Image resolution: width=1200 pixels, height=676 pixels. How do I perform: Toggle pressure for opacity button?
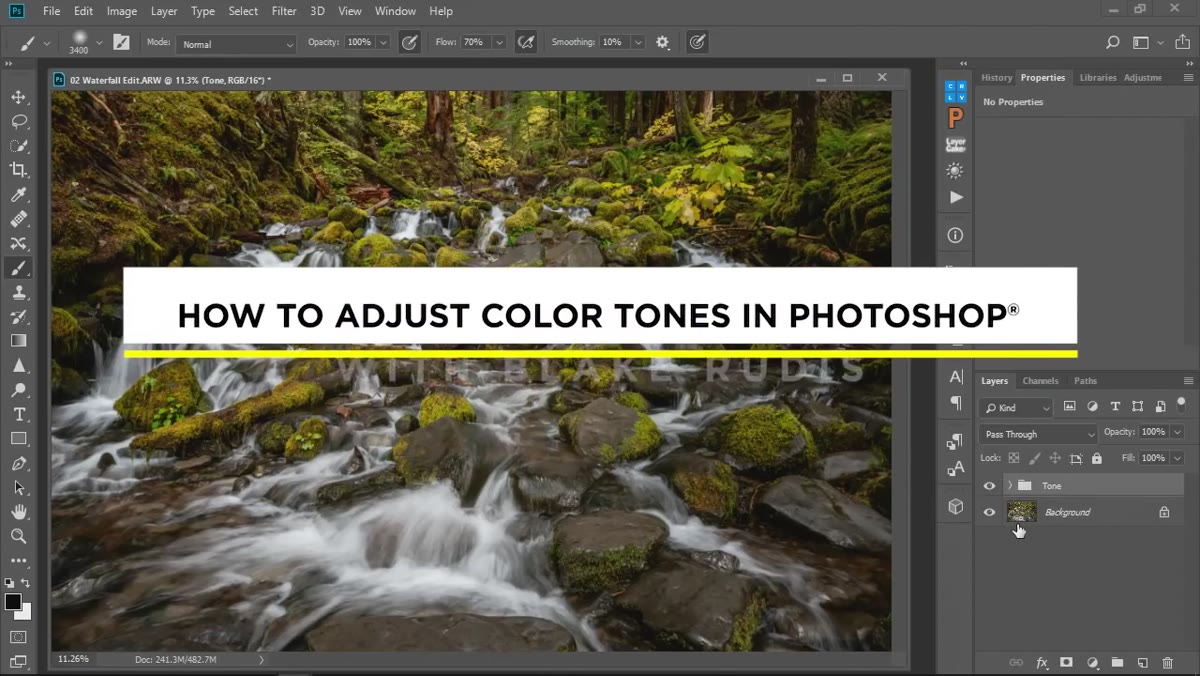(409, 42)
